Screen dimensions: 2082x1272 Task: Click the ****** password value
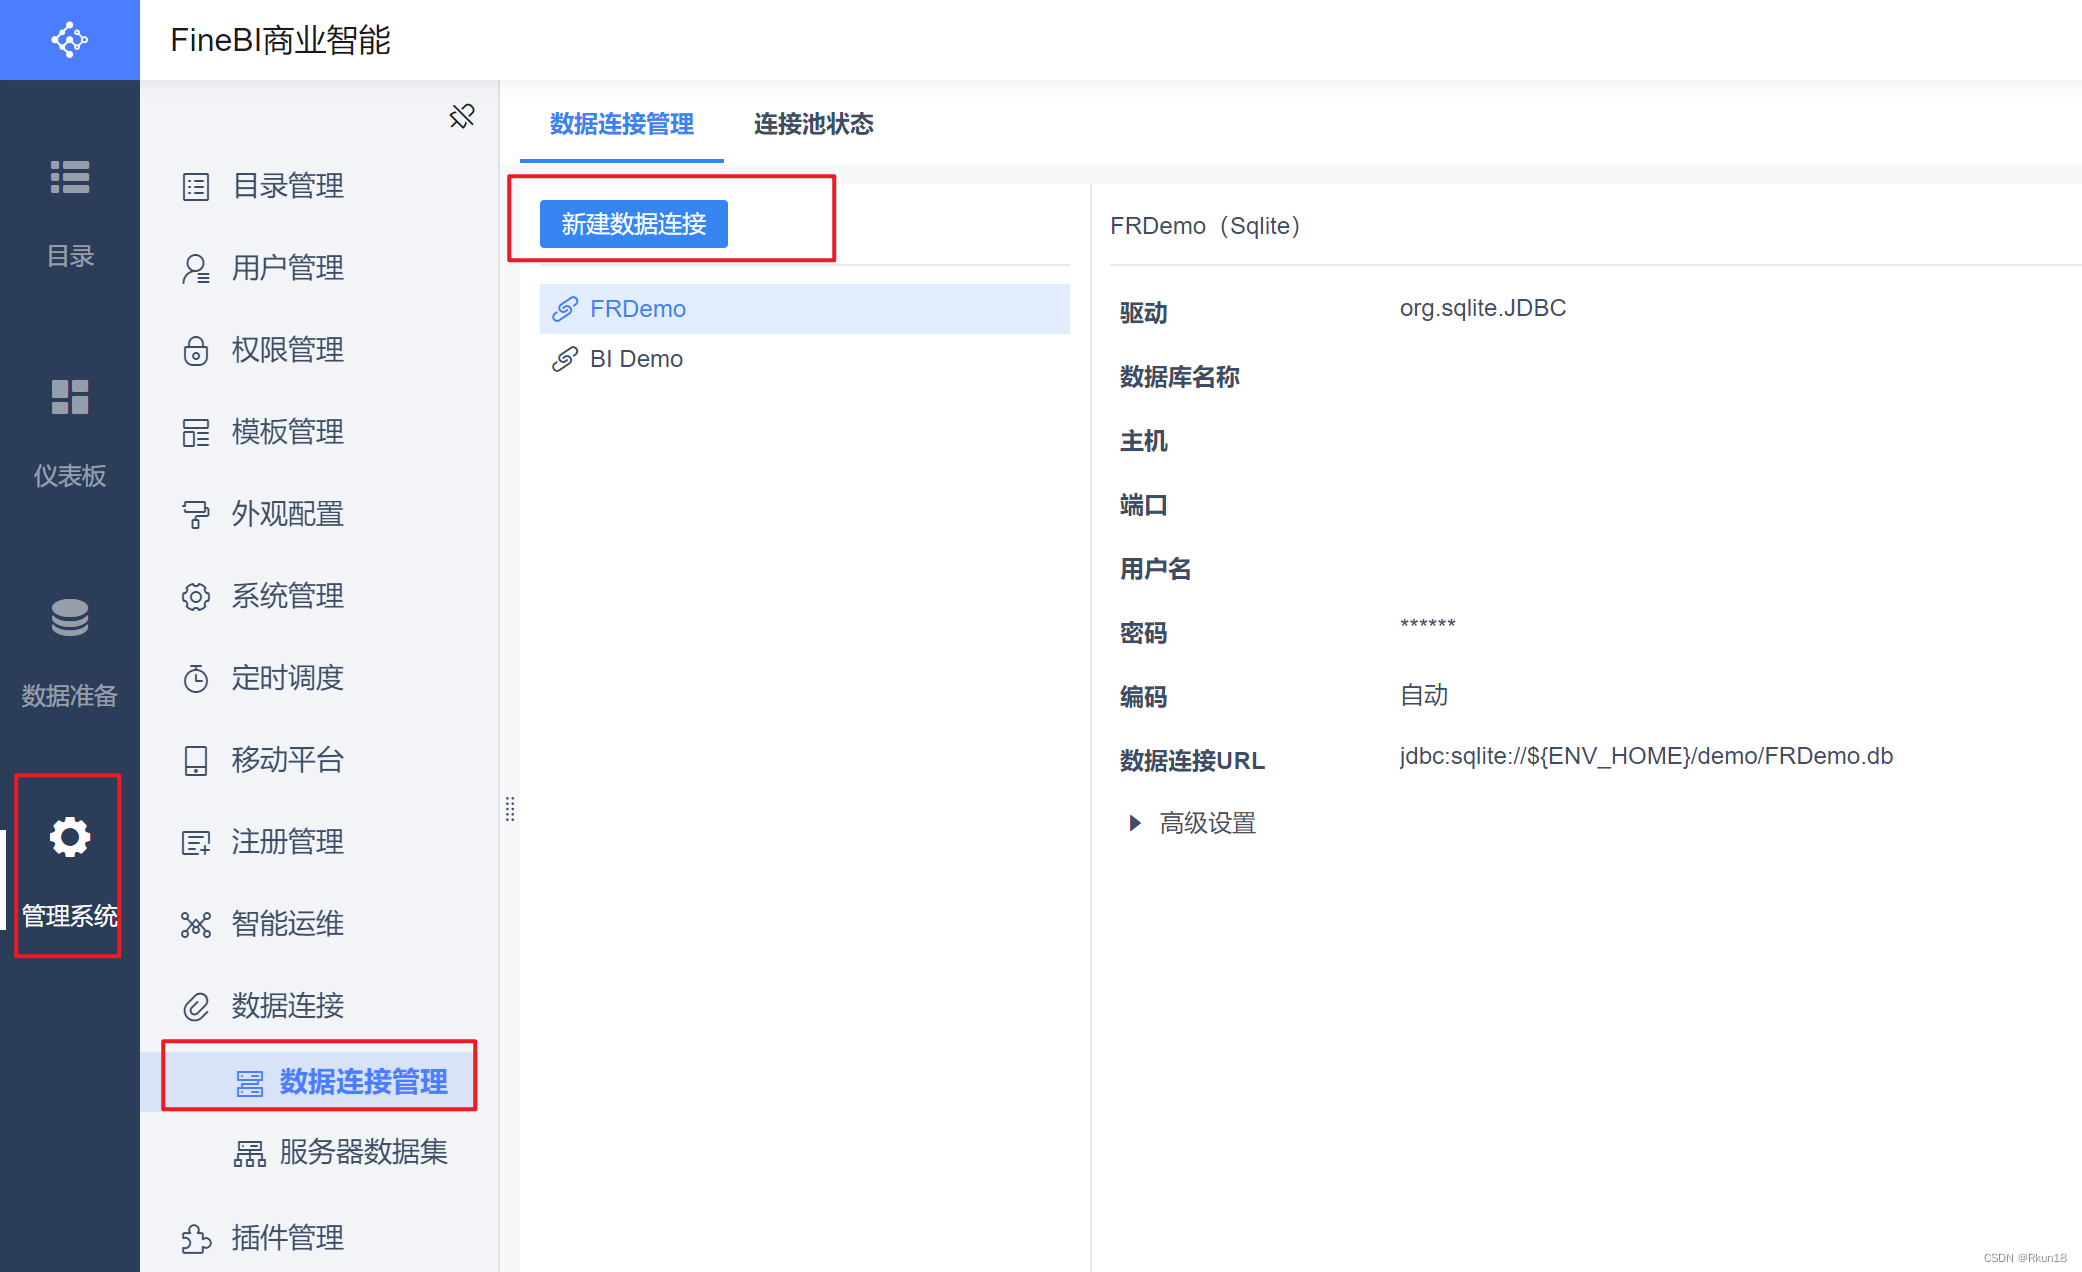(x=1428, y=625)
